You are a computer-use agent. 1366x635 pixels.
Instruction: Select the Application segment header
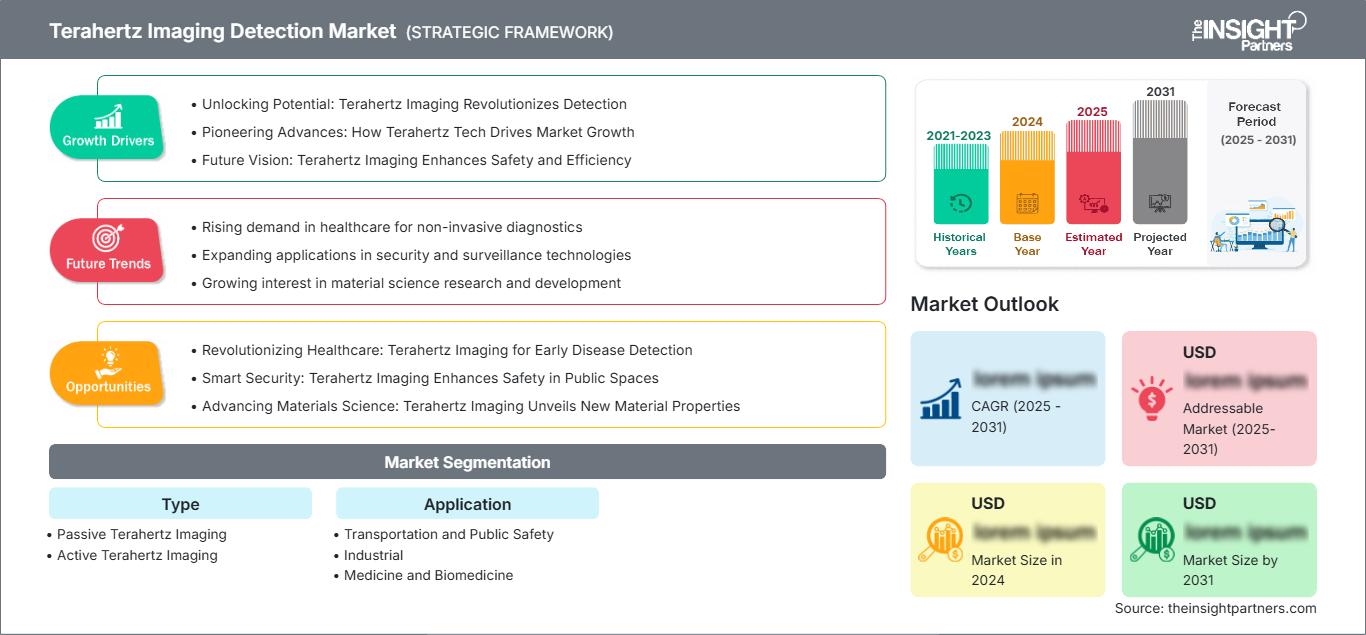coord(467,504)
